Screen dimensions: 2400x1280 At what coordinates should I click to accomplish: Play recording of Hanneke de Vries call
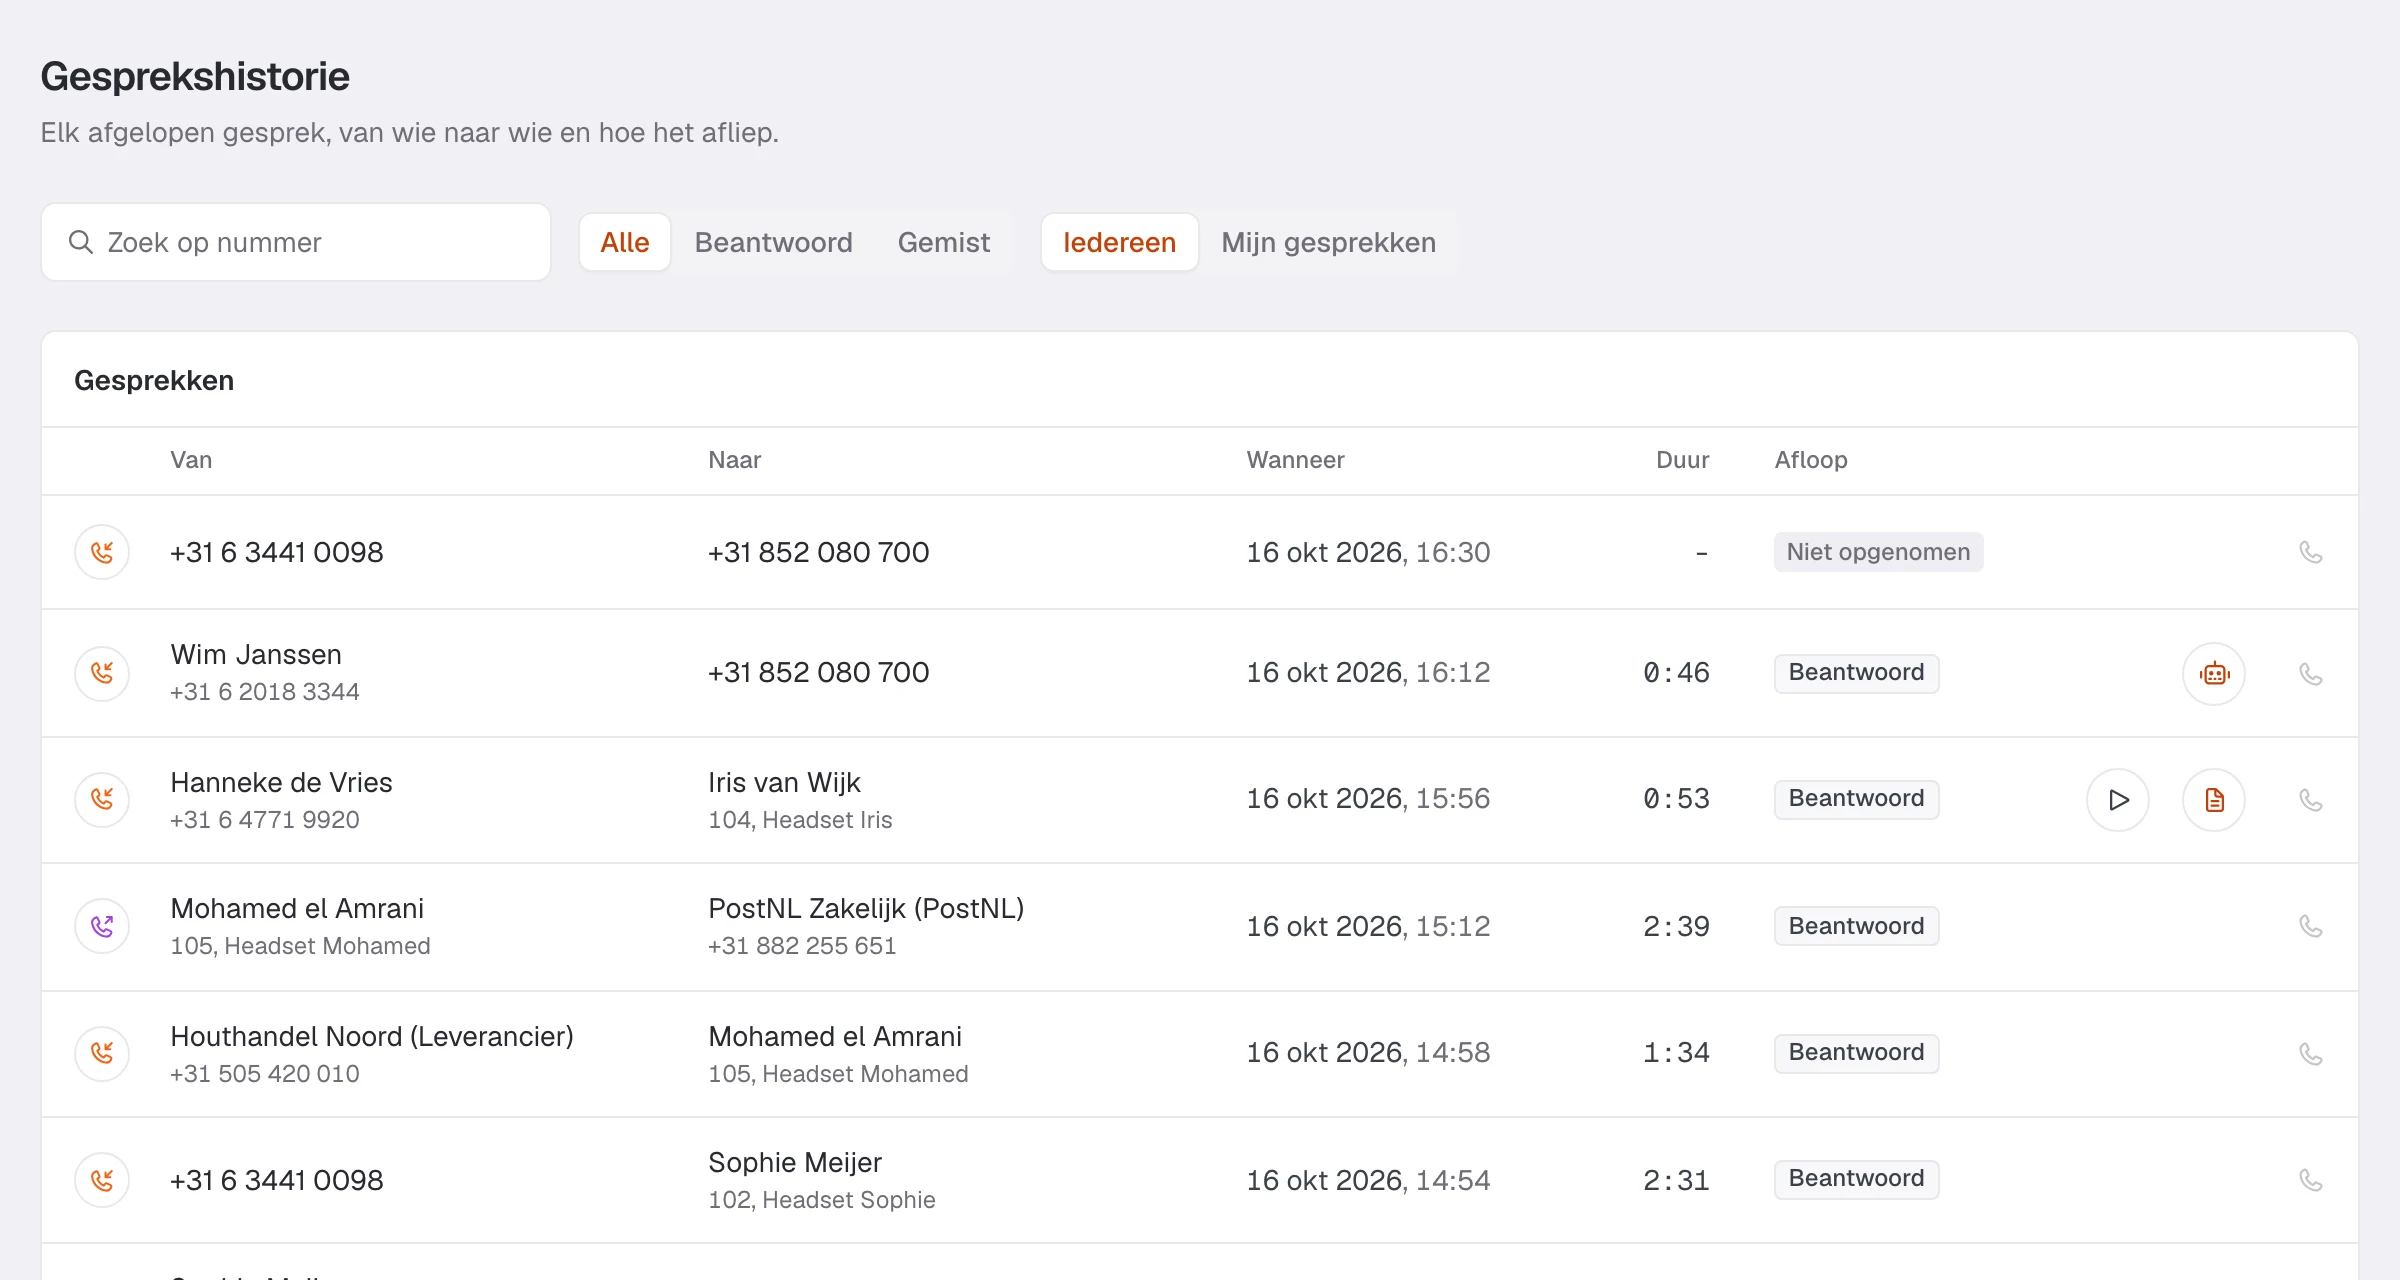[x=2118, y=800]
